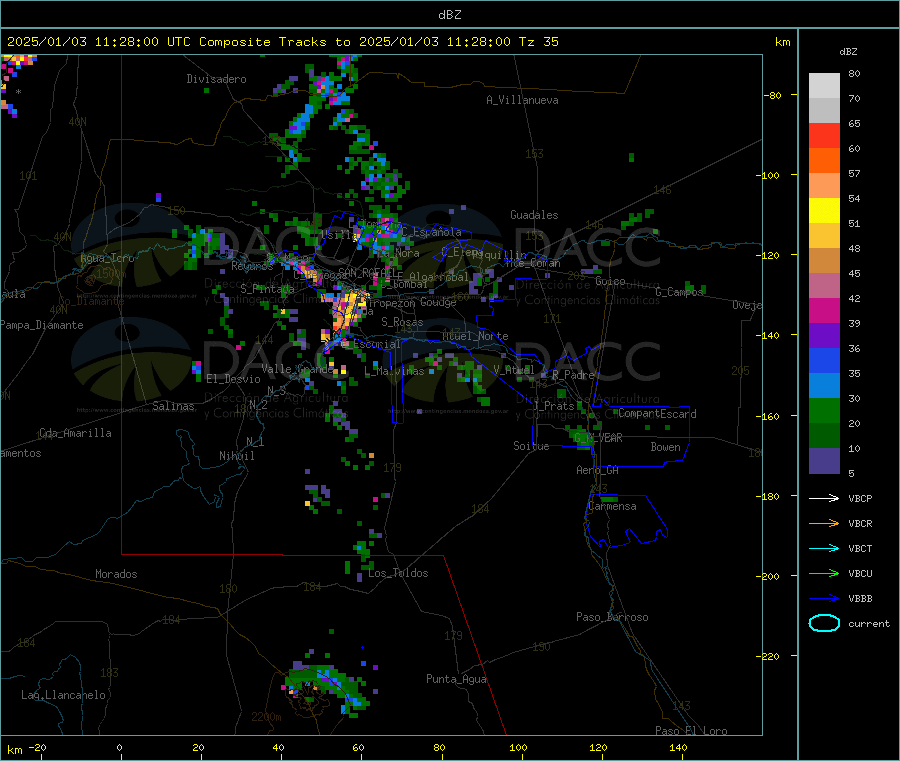Screen dimensions: 900x761
Task: Select the bright green 20-30 dBZ swatch
Action: coord(824,411)
